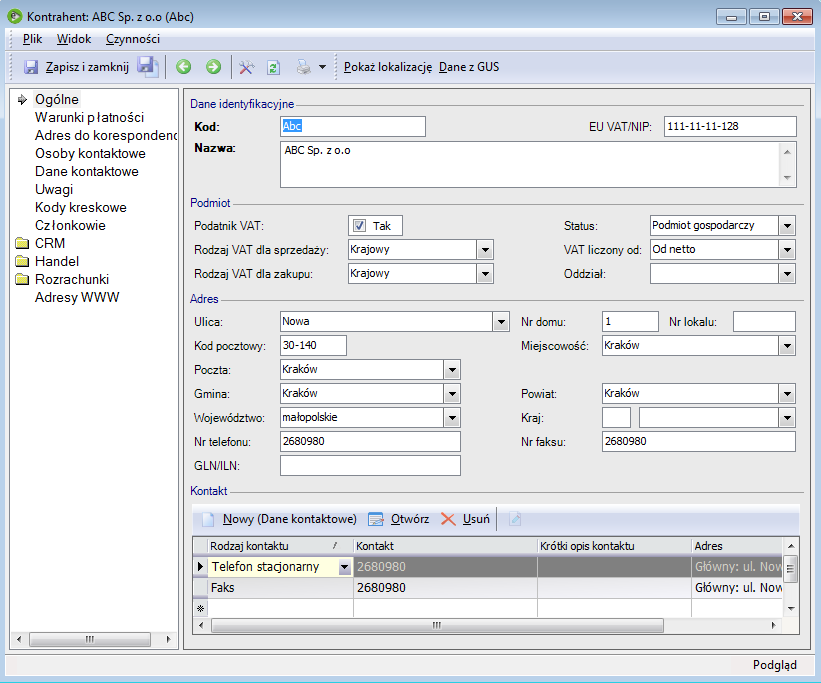The image size is (821, 683).
Task: Open the Widok menu
Action: coord(74,39)
